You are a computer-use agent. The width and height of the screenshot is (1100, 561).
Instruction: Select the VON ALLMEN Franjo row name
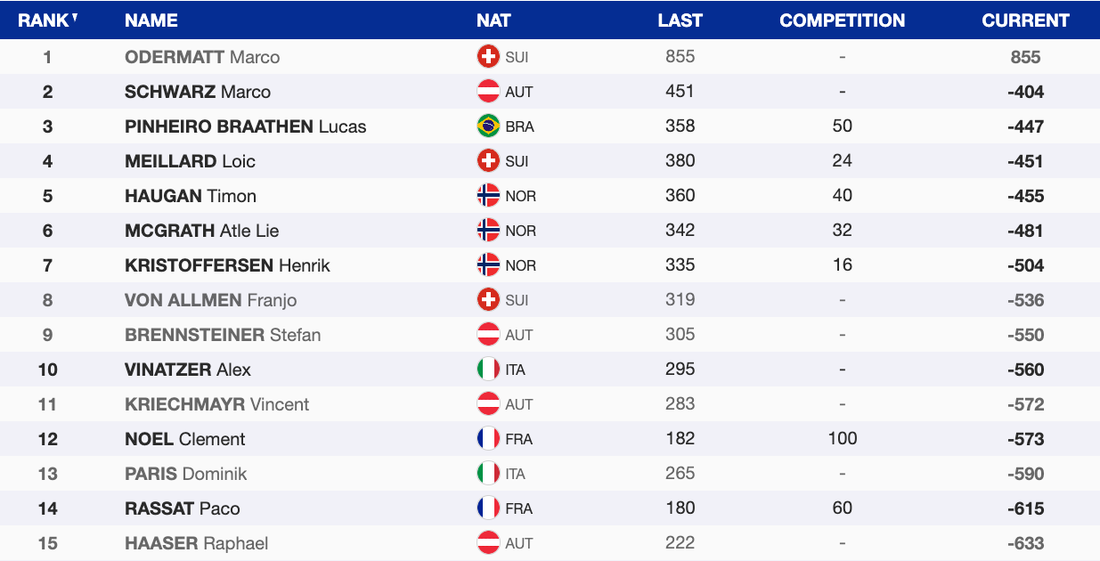(x=210, y=300)
